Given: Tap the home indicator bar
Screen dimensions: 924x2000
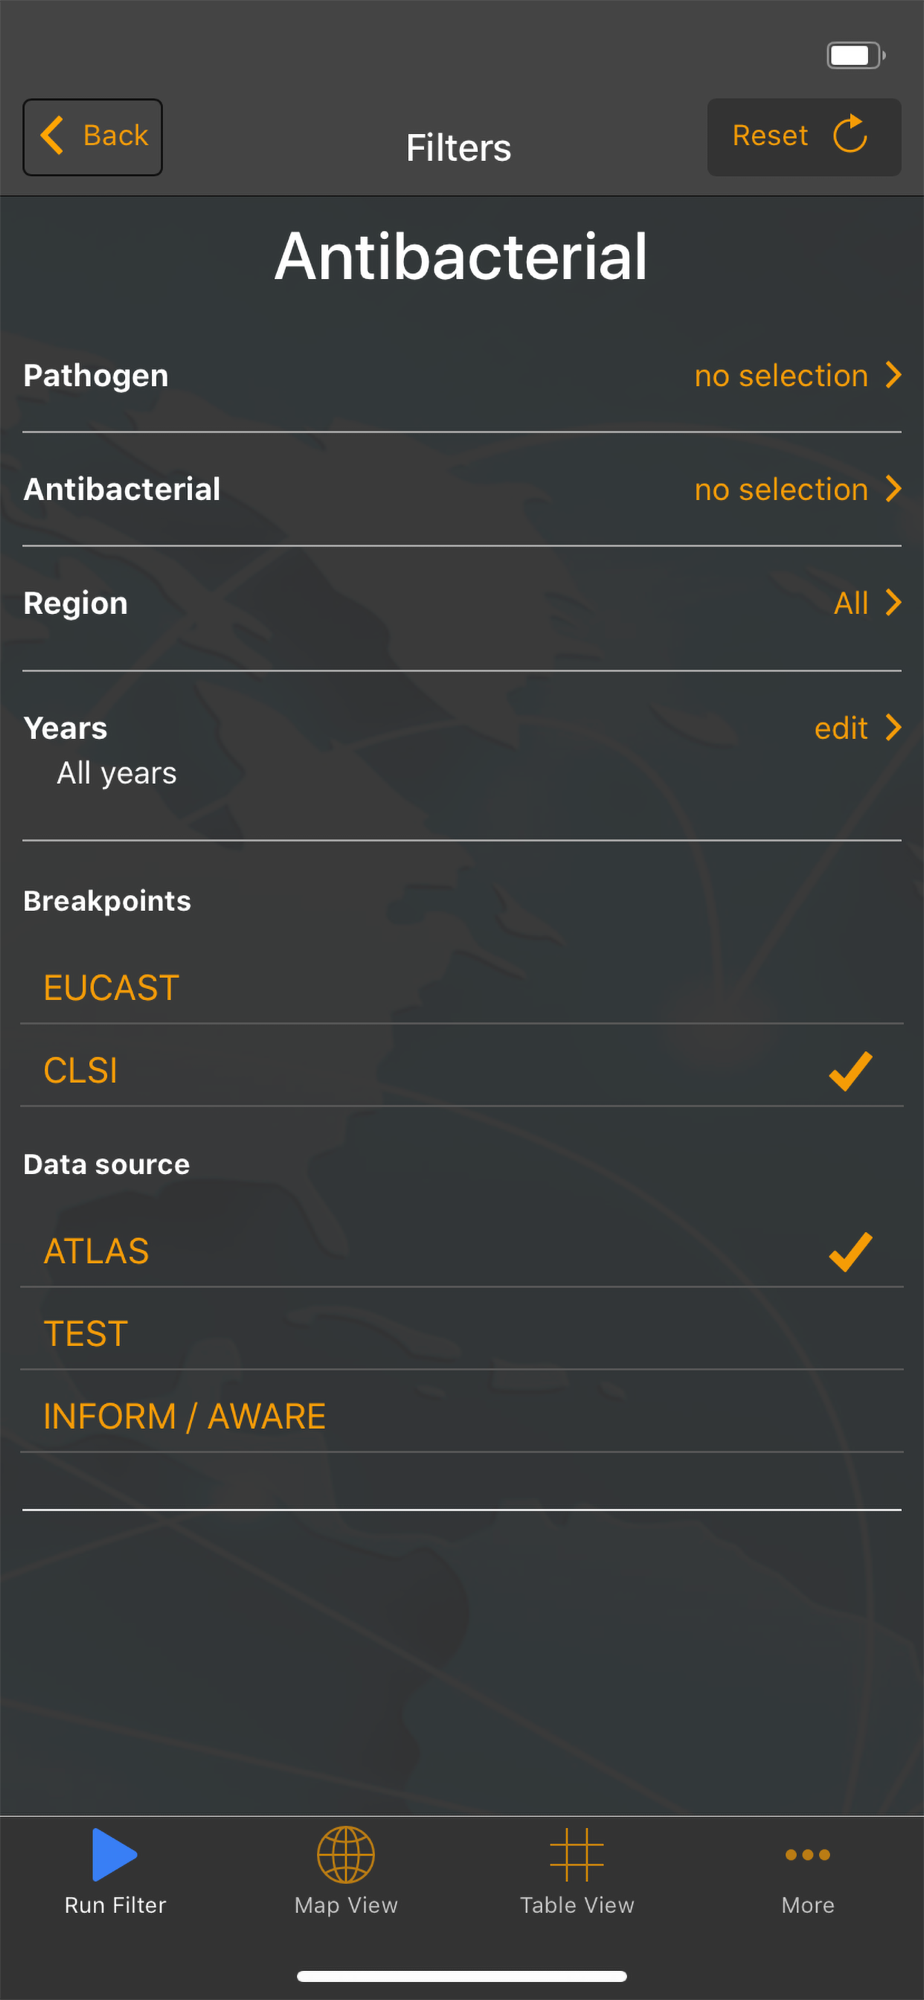Looking at the screenshot, I should pos(462,1976).
